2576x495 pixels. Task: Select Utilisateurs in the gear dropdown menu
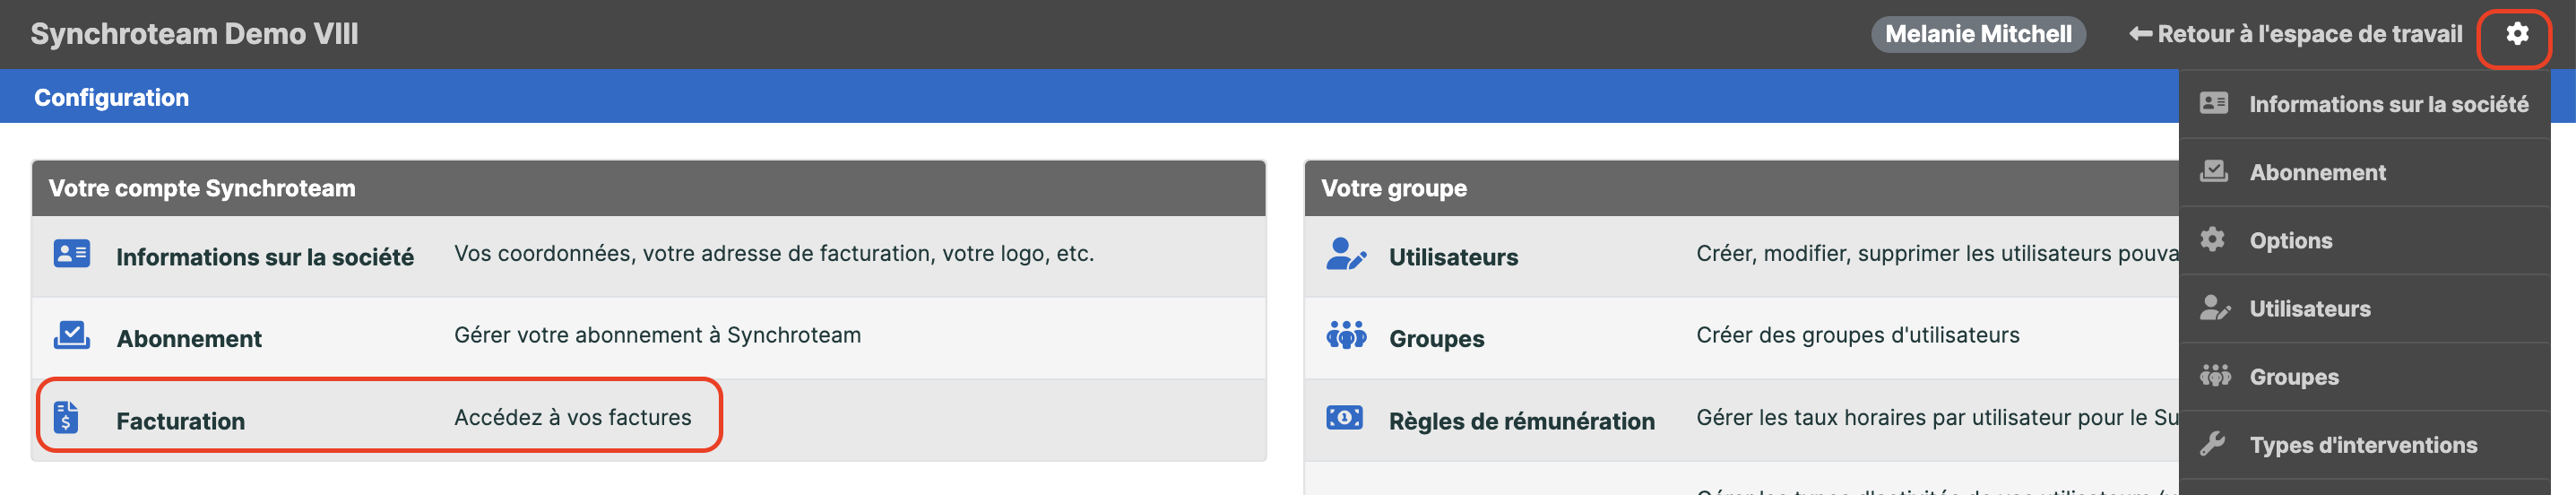[2364, 308]
